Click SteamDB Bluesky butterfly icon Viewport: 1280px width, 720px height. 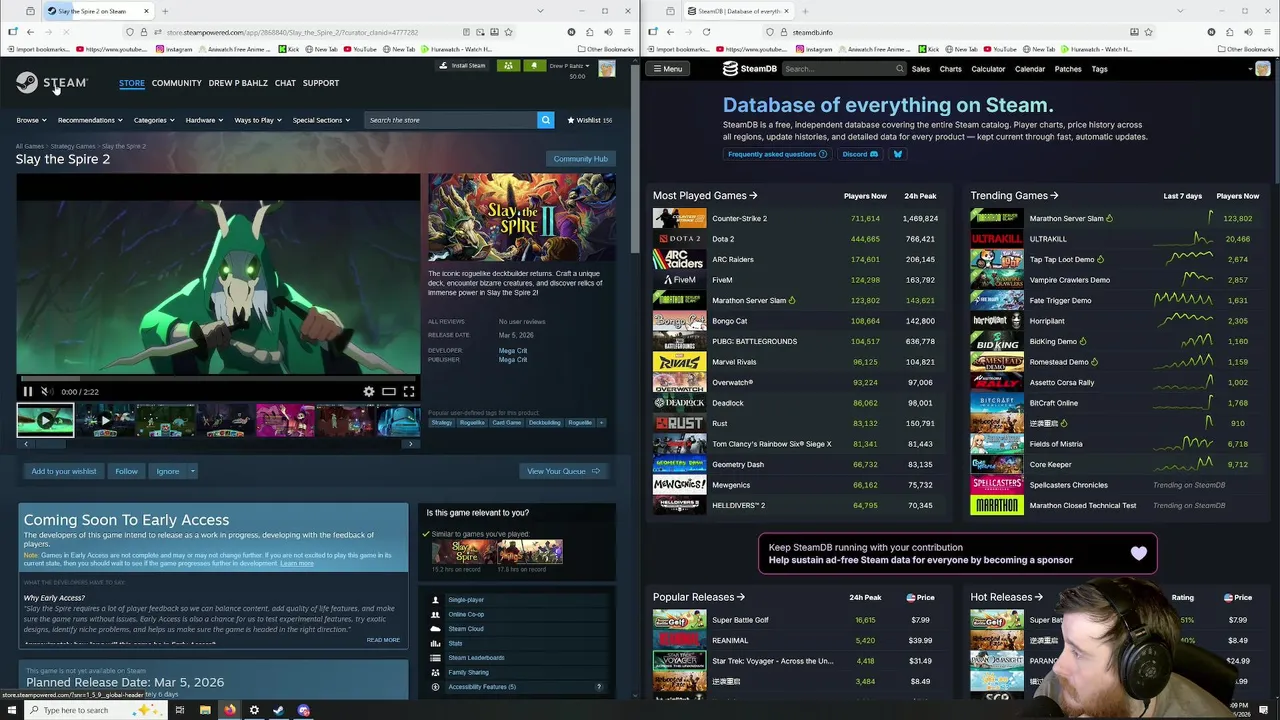click(897, 154)
